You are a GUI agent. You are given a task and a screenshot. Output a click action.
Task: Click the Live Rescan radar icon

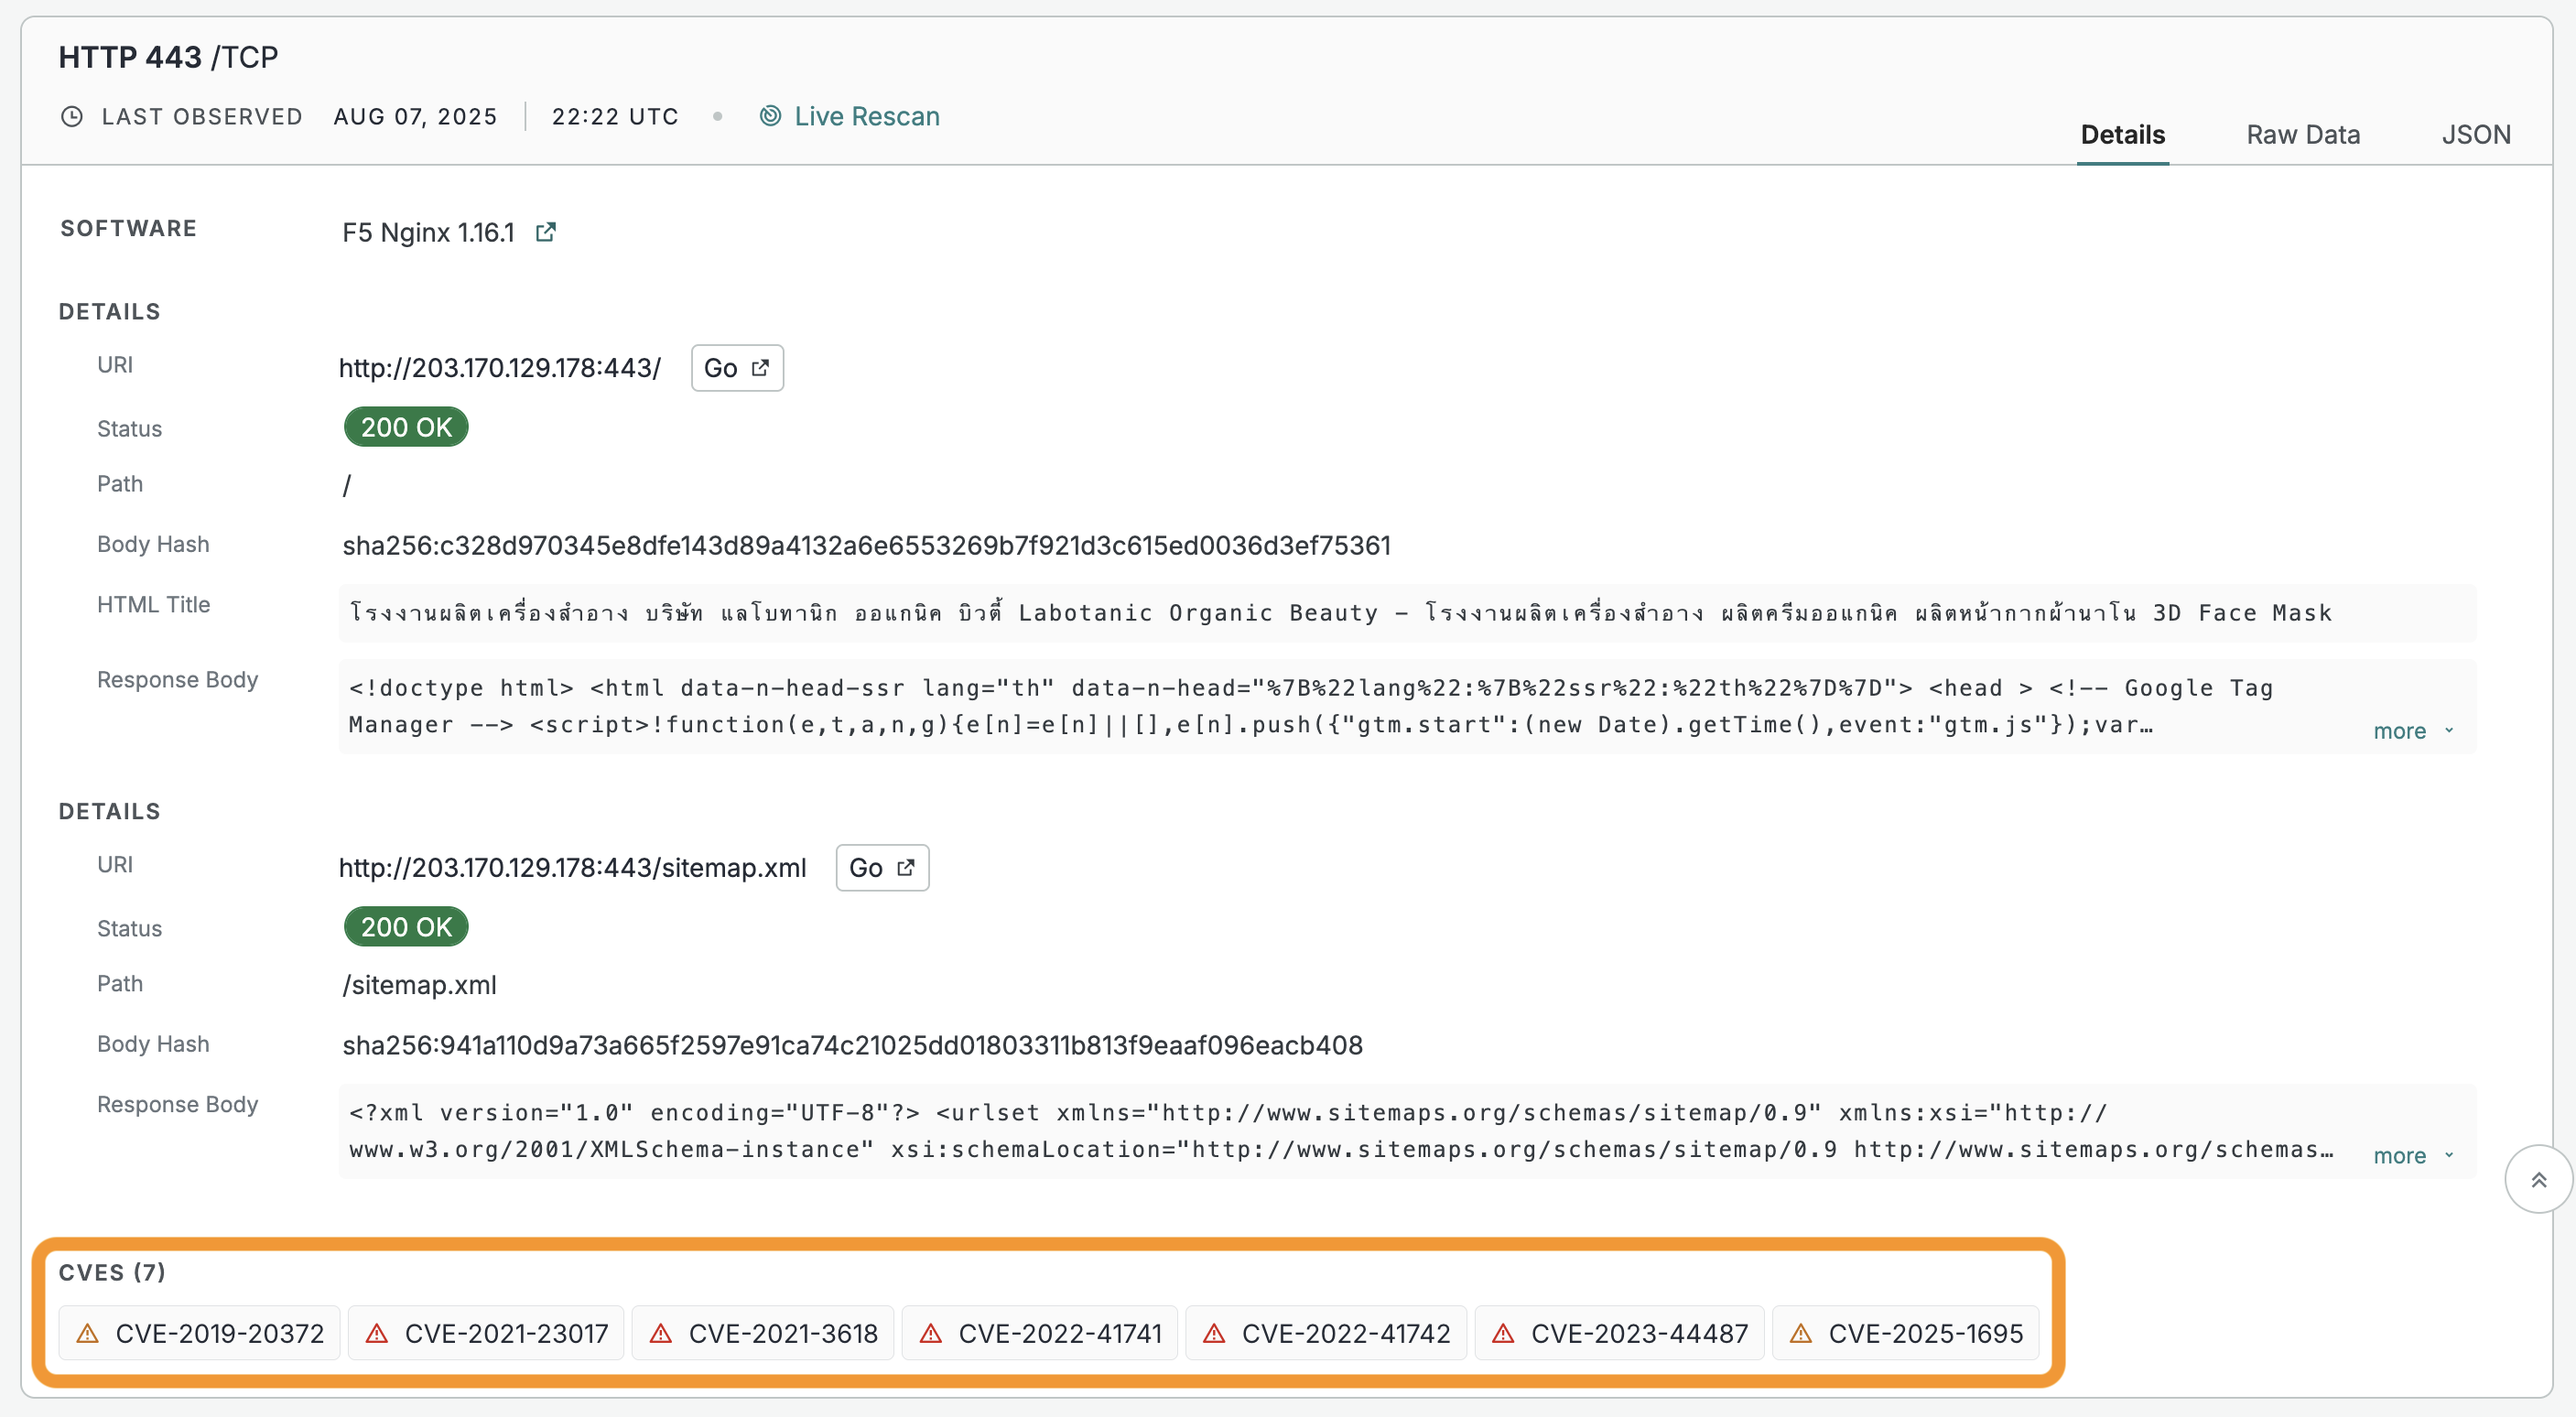(770, 116)
